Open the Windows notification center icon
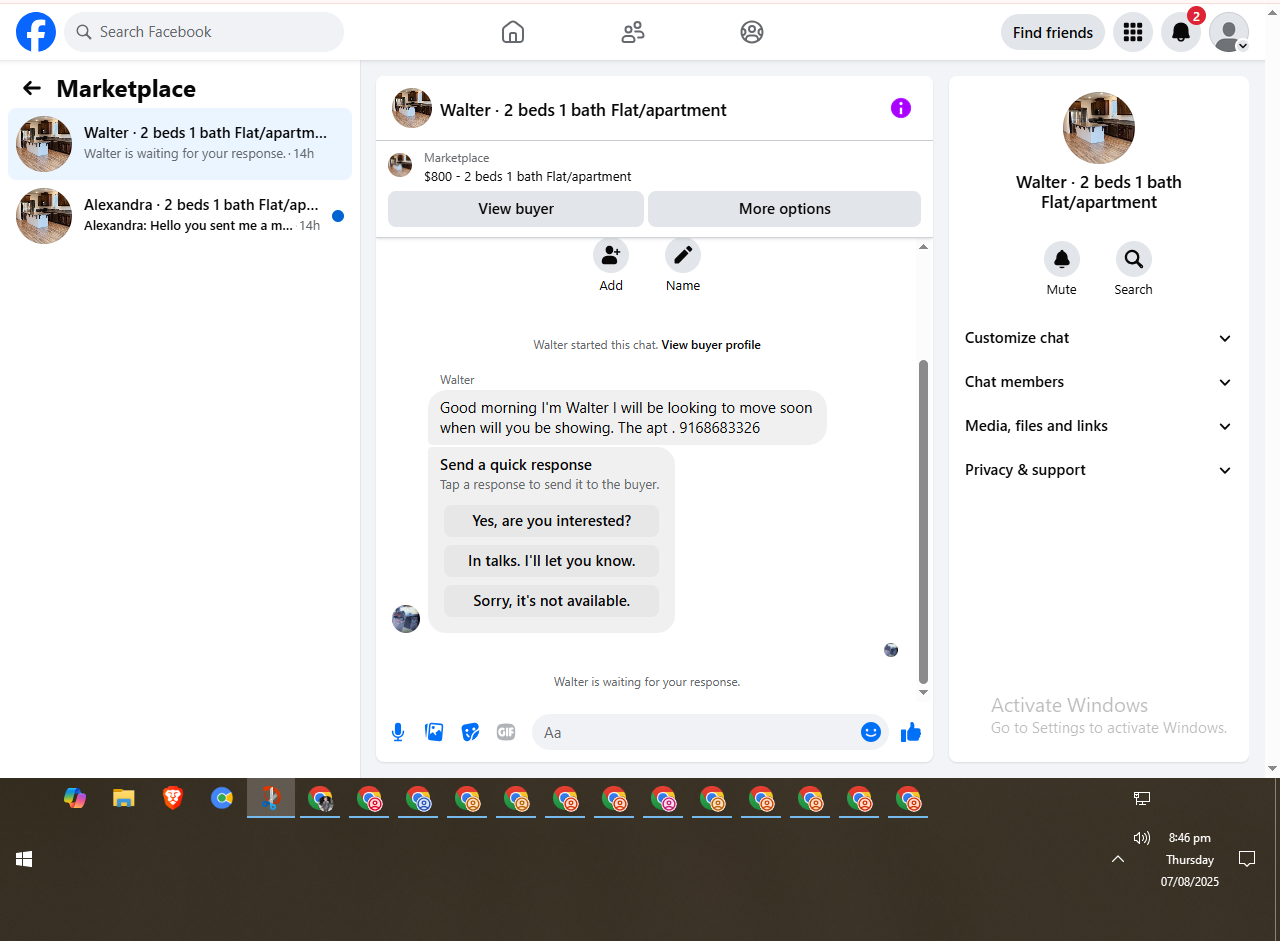 tap(1247, 859)
